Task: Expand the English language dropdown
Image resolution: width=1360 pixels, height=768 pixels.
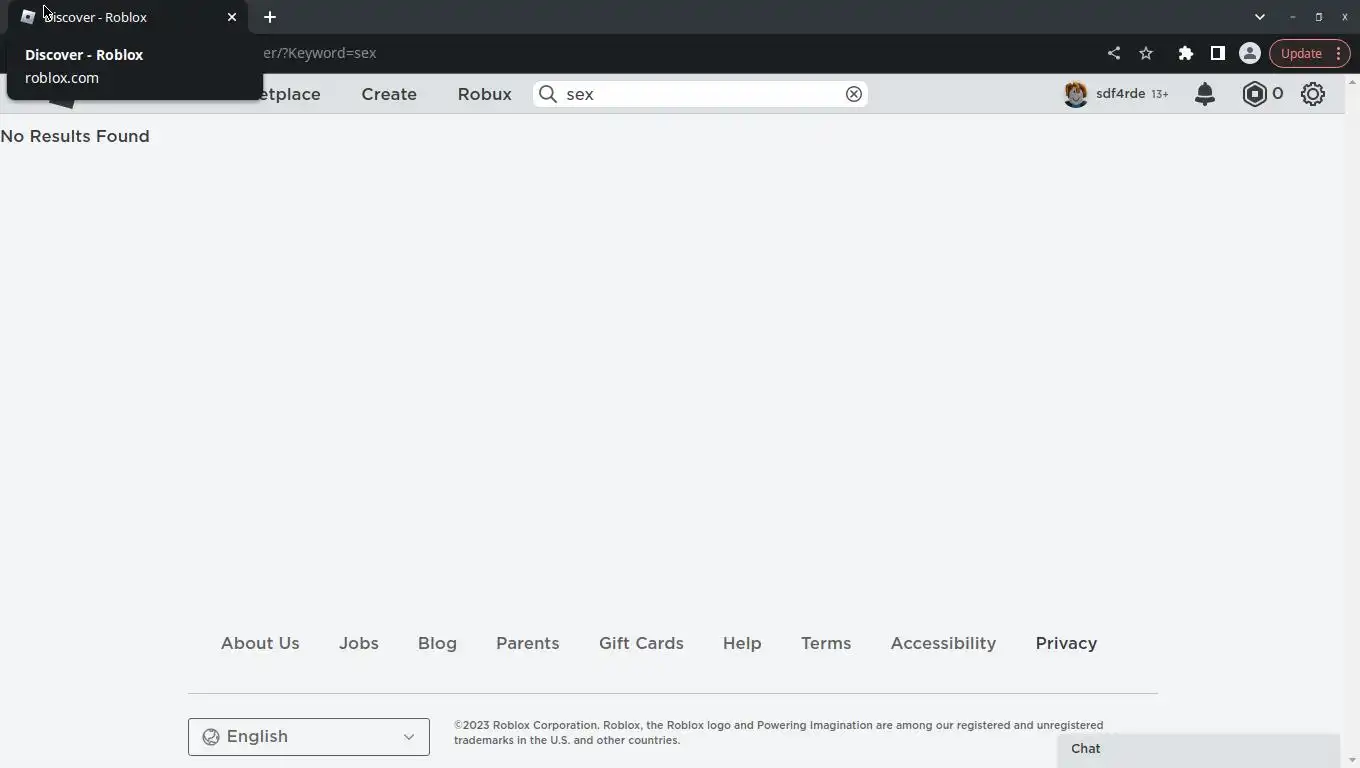Action: click(x=308, y=737)
